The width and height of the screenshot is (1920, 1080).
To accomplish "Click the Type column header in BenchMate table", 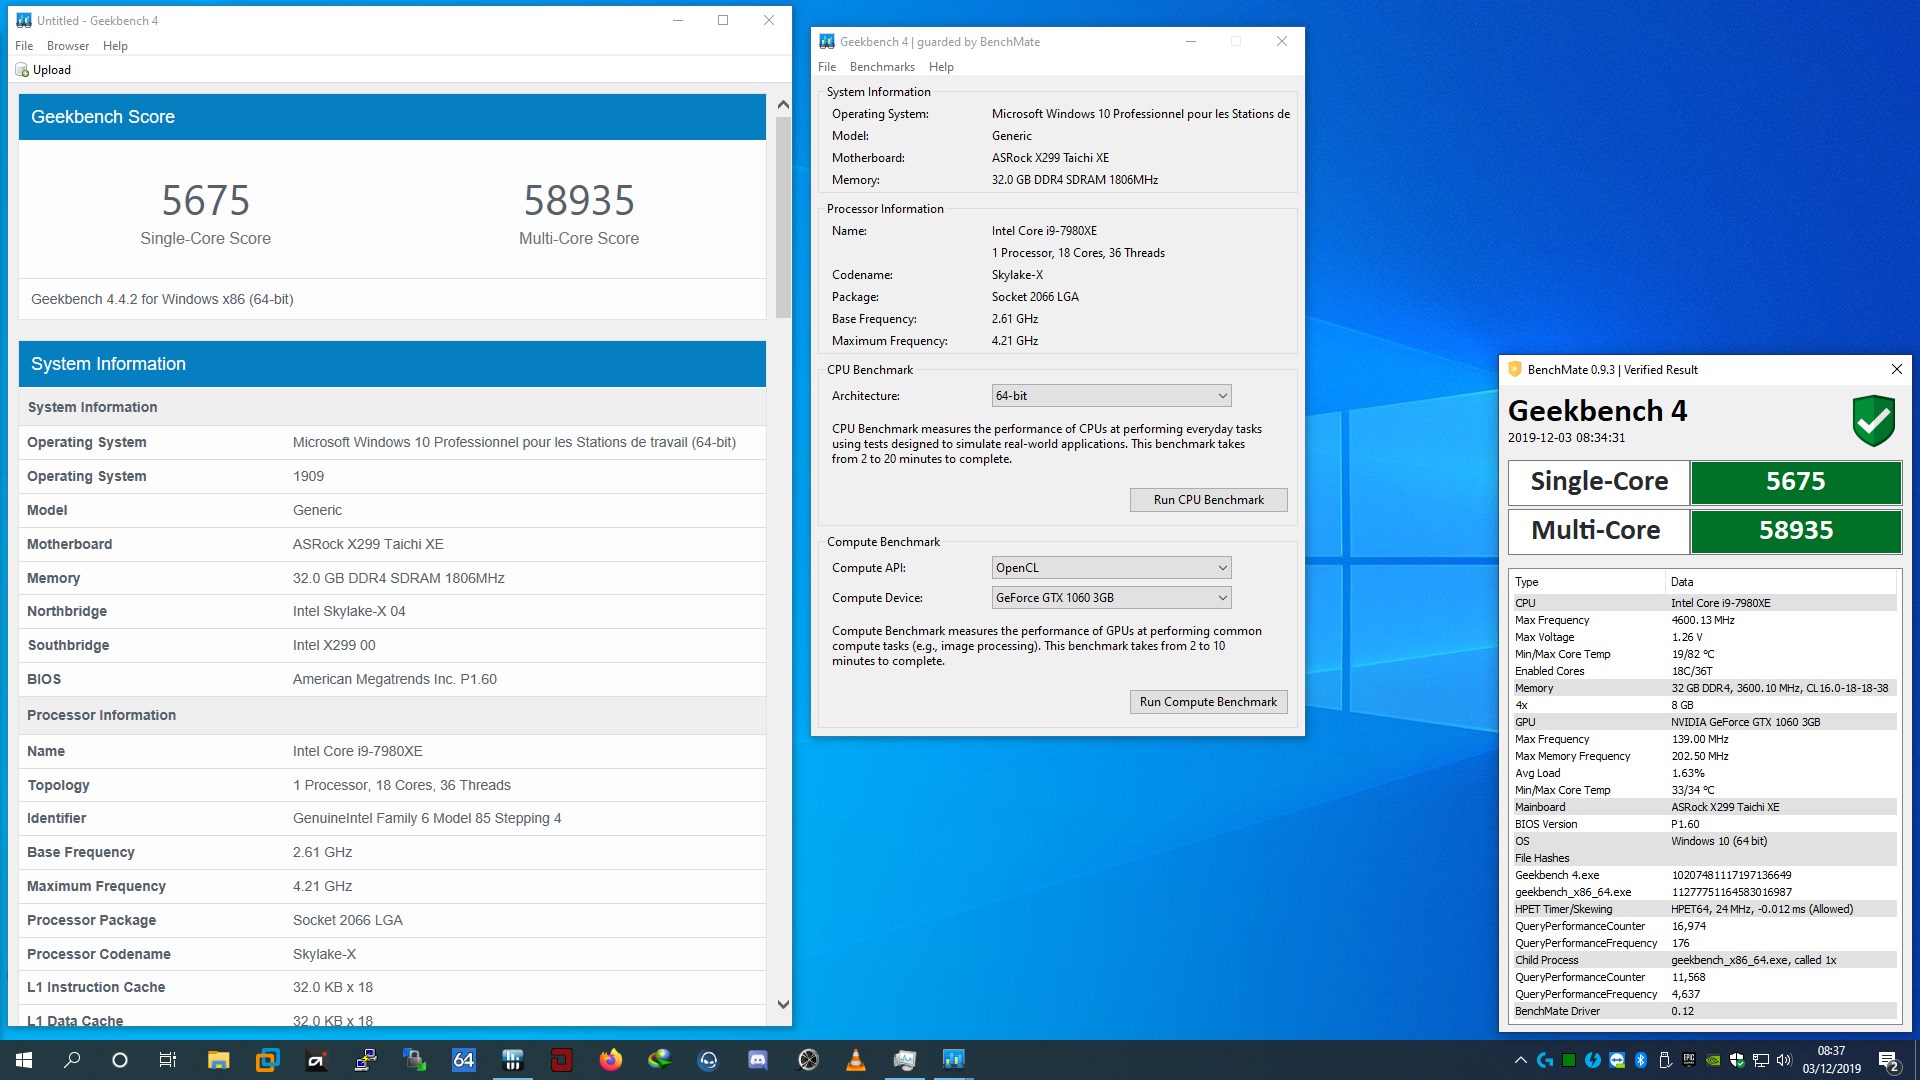I will [x=1587, y=582].
